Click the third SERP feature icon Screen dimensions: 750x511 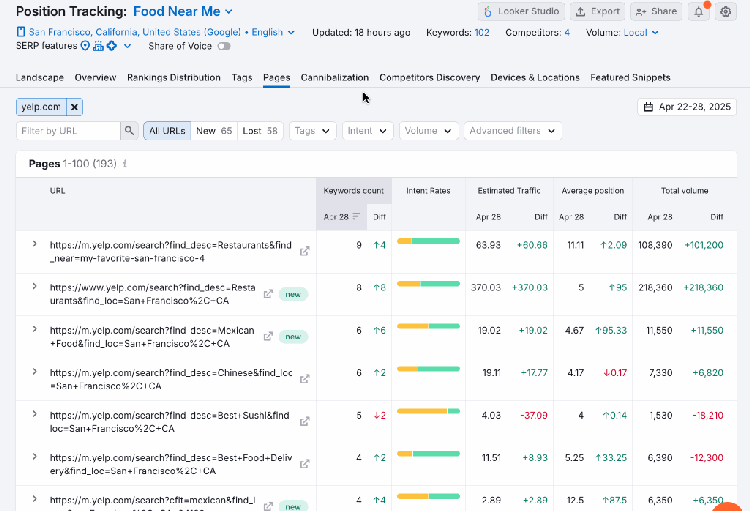112,46
